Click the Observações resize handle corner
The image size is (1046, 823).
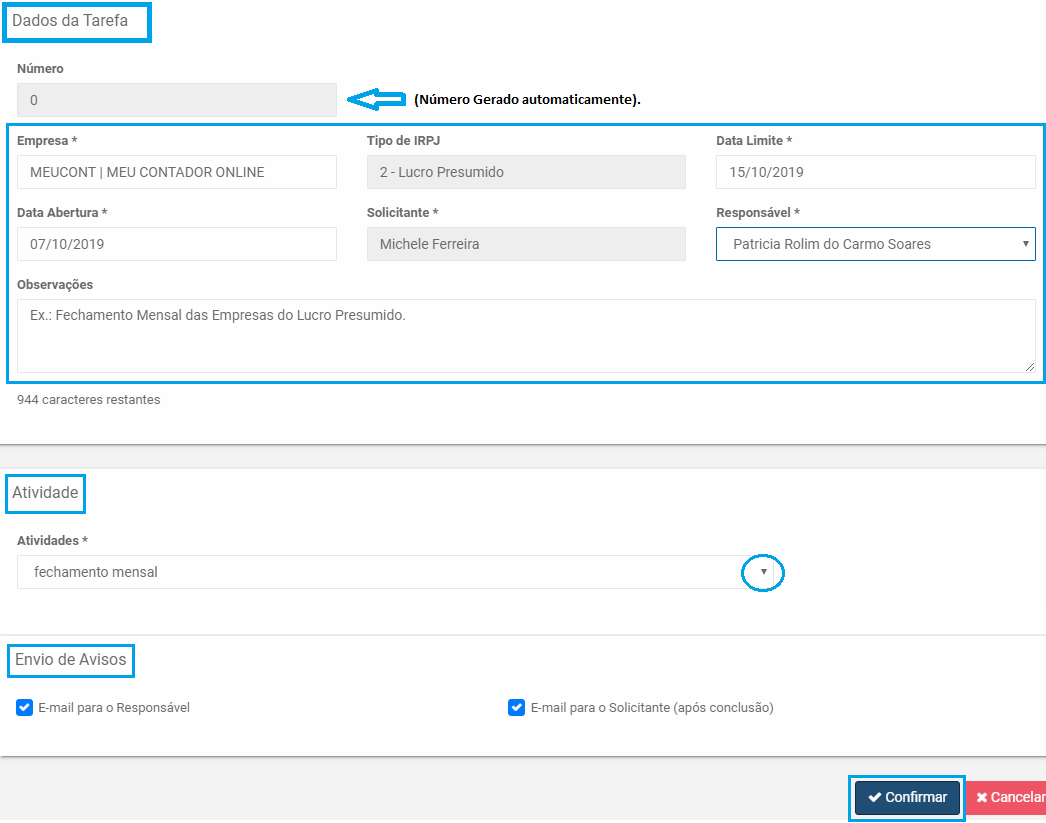tap(1030, 367)
